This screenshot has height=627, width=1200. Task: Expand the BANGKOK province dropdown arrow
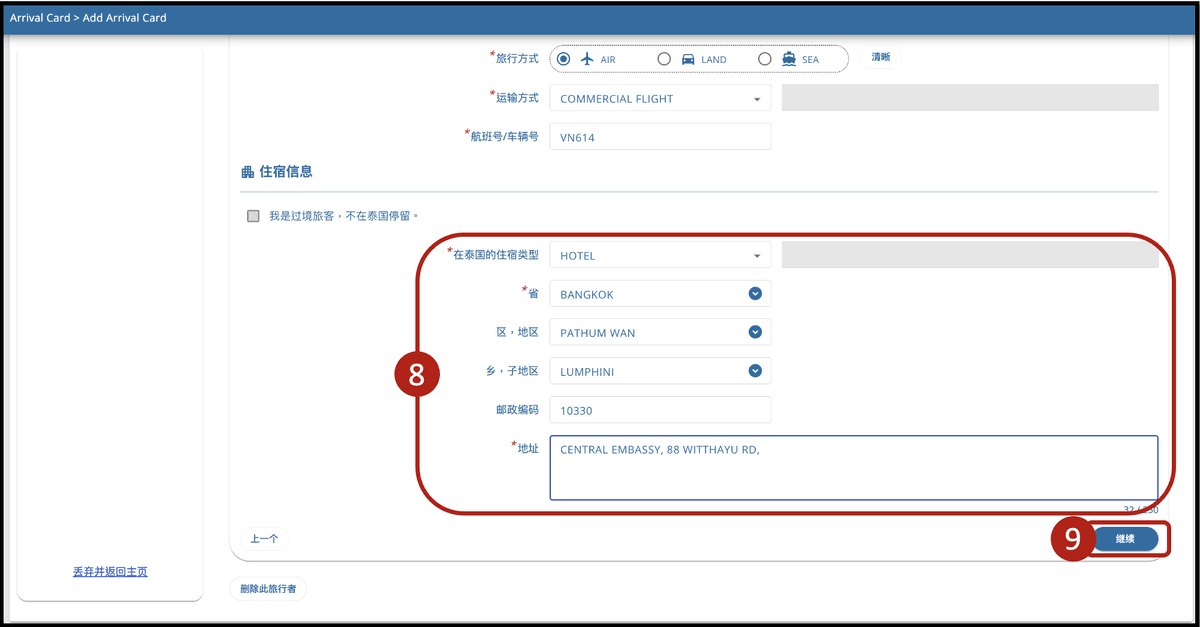755,294
